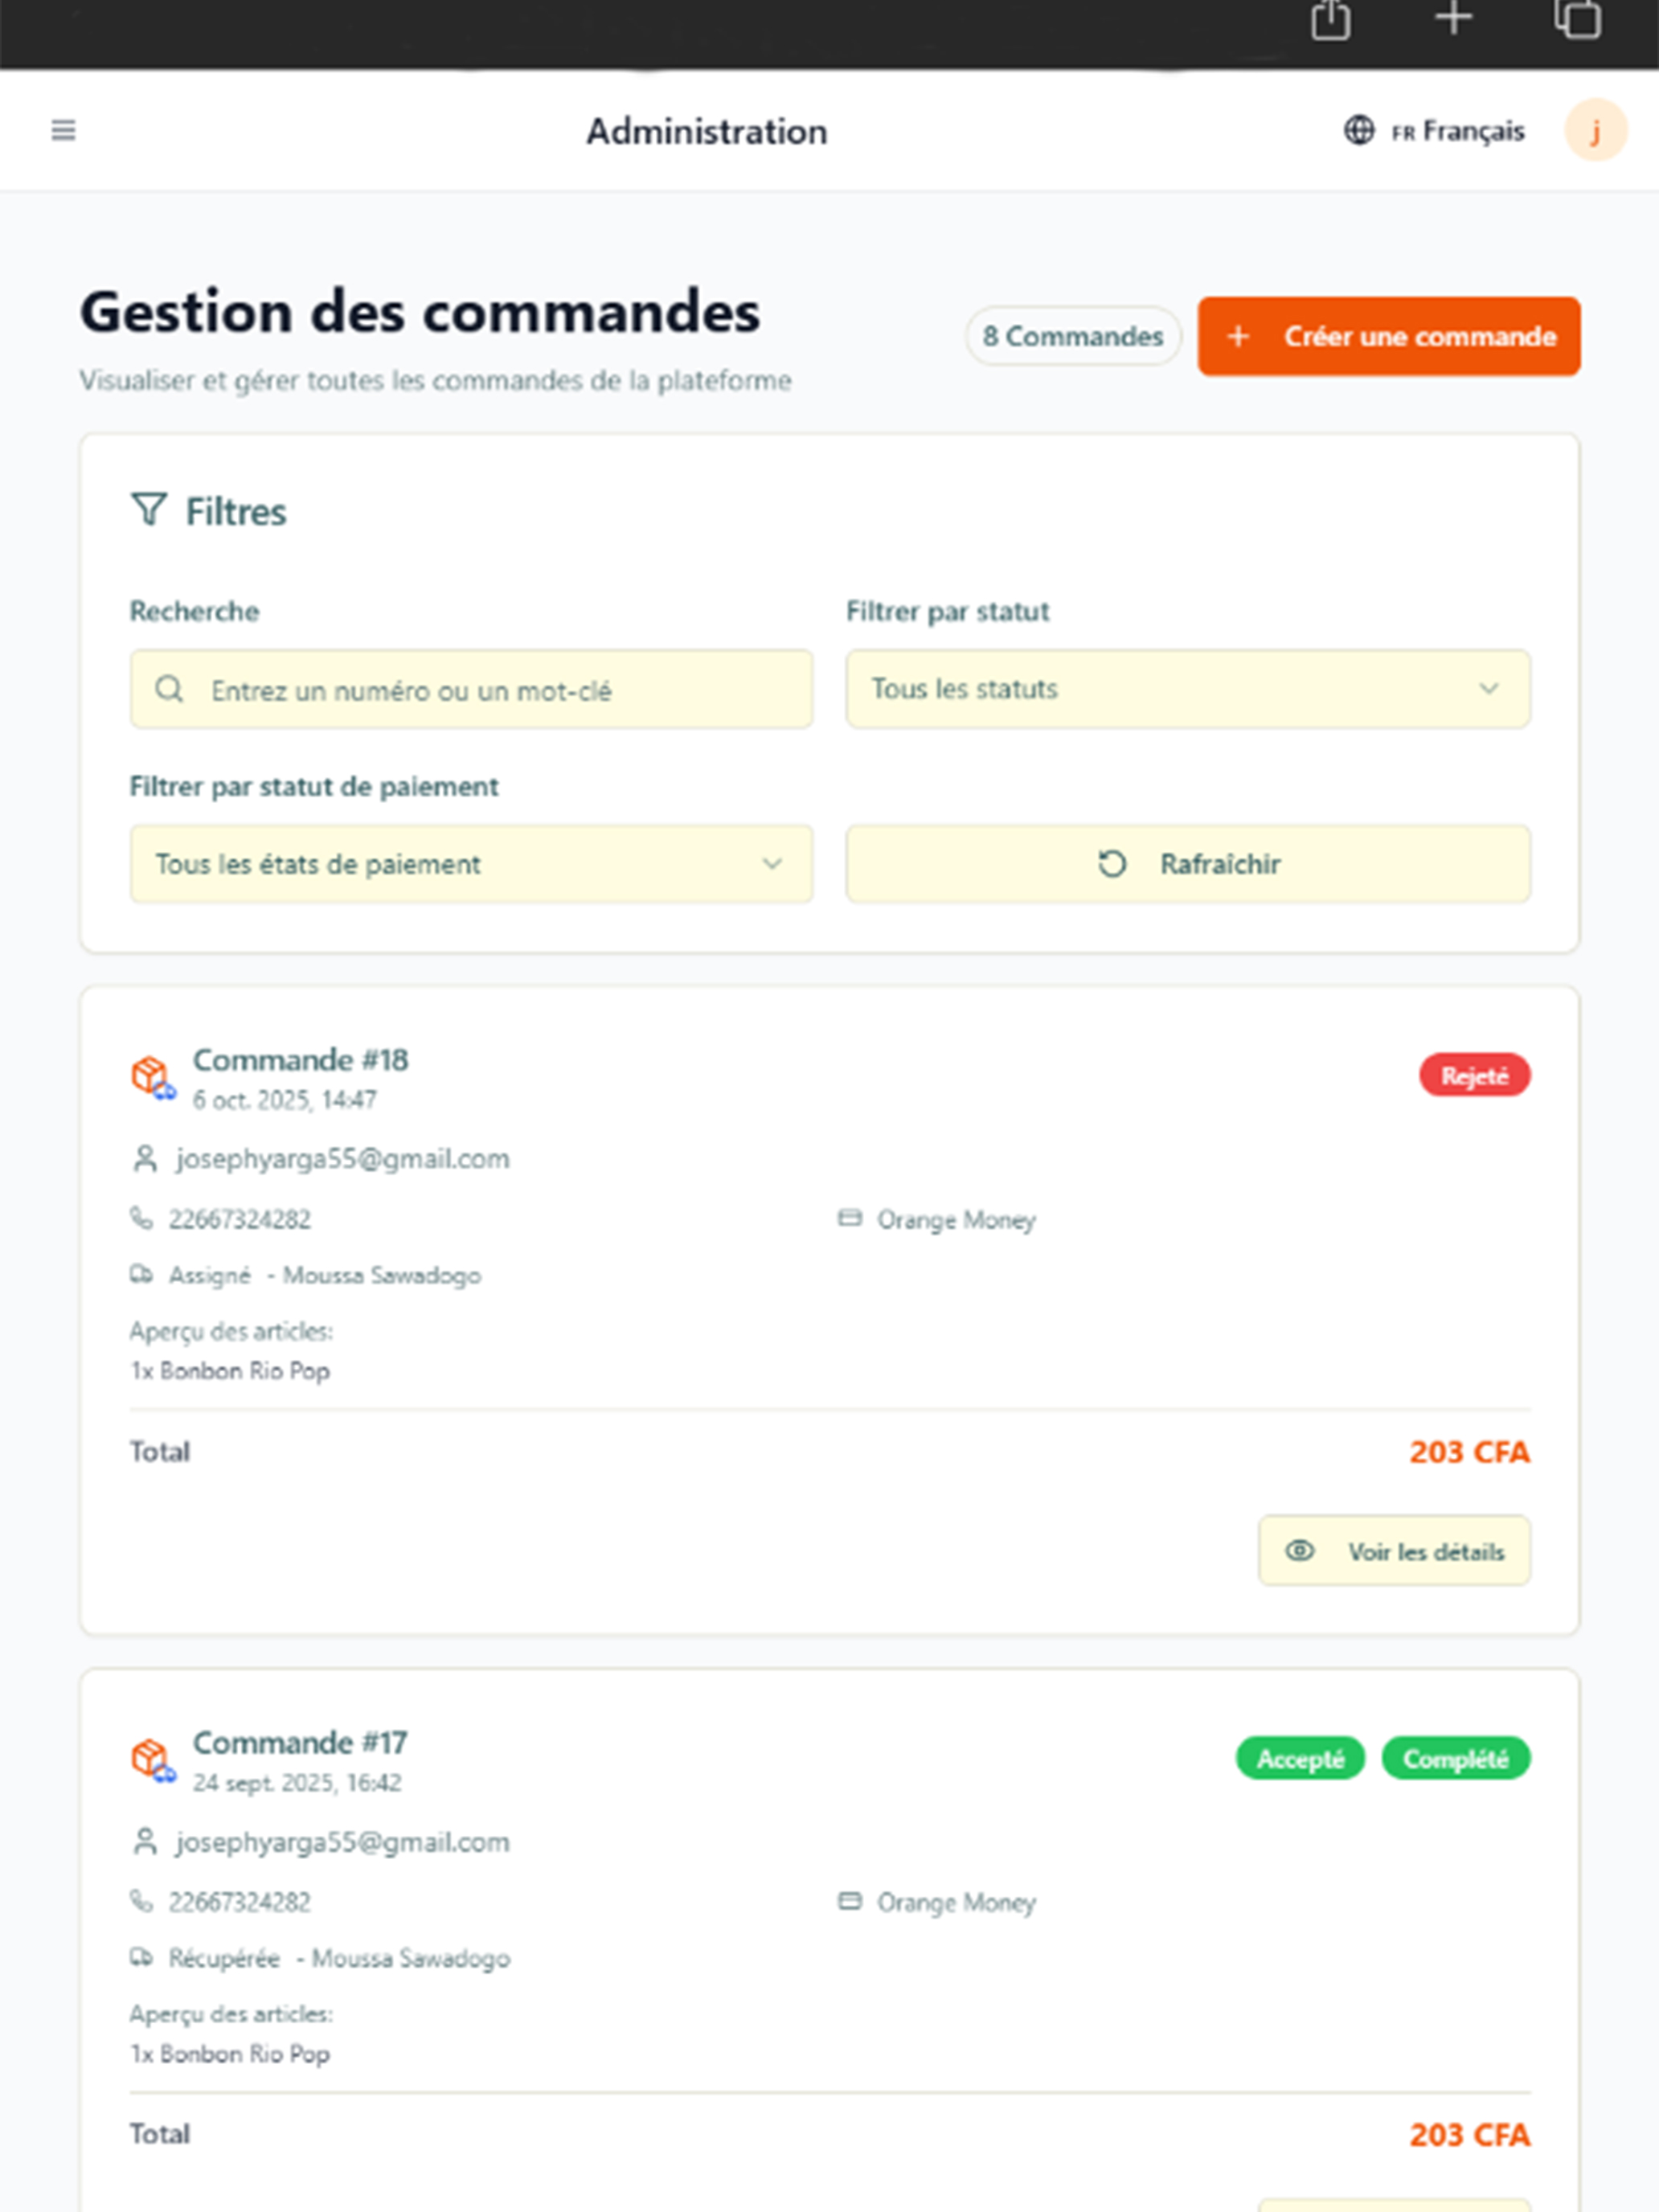Expand the Tous les statuts dropdown
1659x2212 pixels.
coord(1187,689)
